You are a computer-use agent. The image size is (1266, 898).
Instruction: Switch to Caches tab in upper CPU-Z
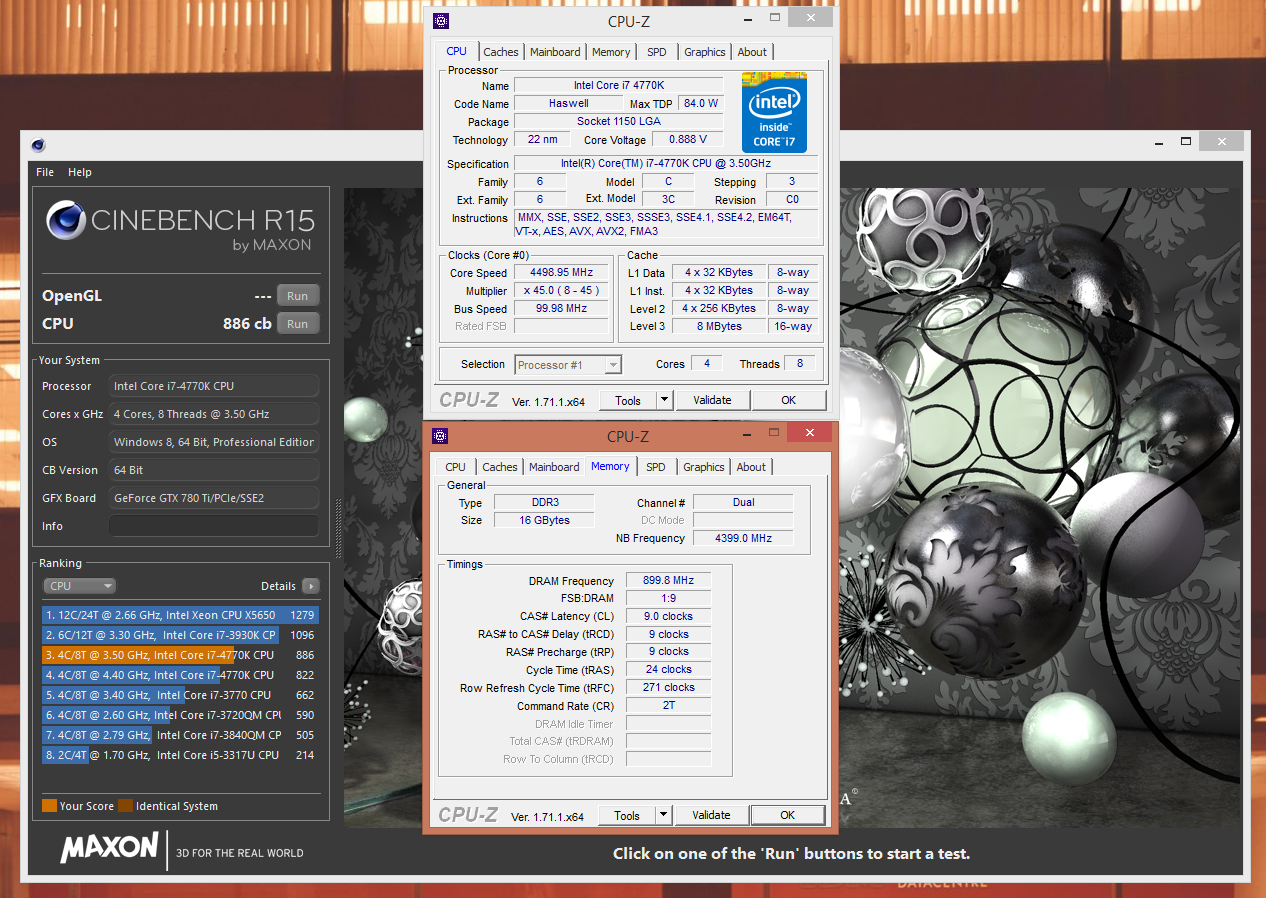pyautogui.click(x=501, y=52)
